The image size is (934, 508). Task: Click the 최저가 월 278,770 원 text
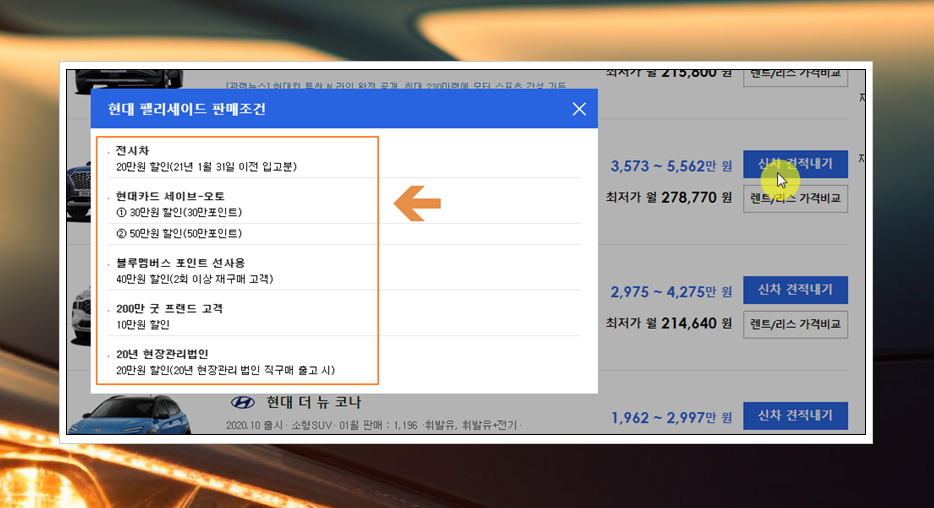click(669, 198)
